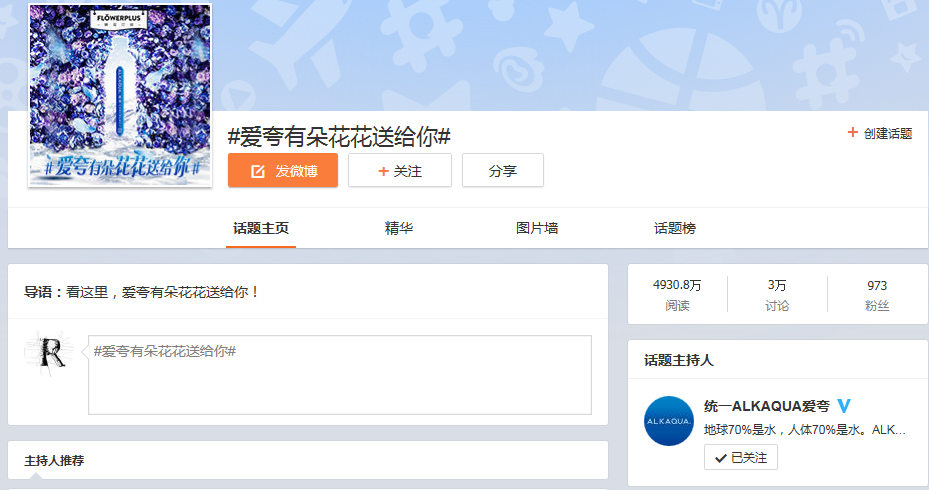Viewport: 929px width, 490px height.
Task: Open the 话题榜 tab
Action: point(675,228)
